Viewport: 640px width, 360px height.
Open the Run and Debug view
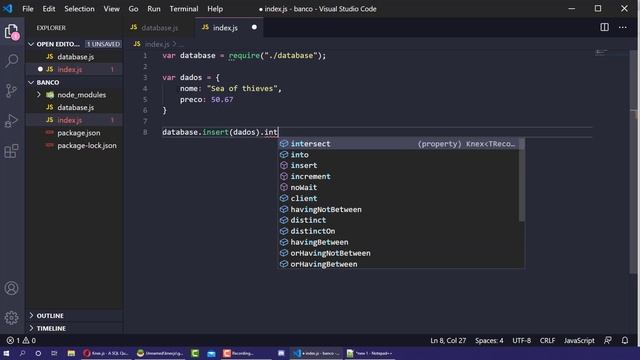click(x=11, y=120)
